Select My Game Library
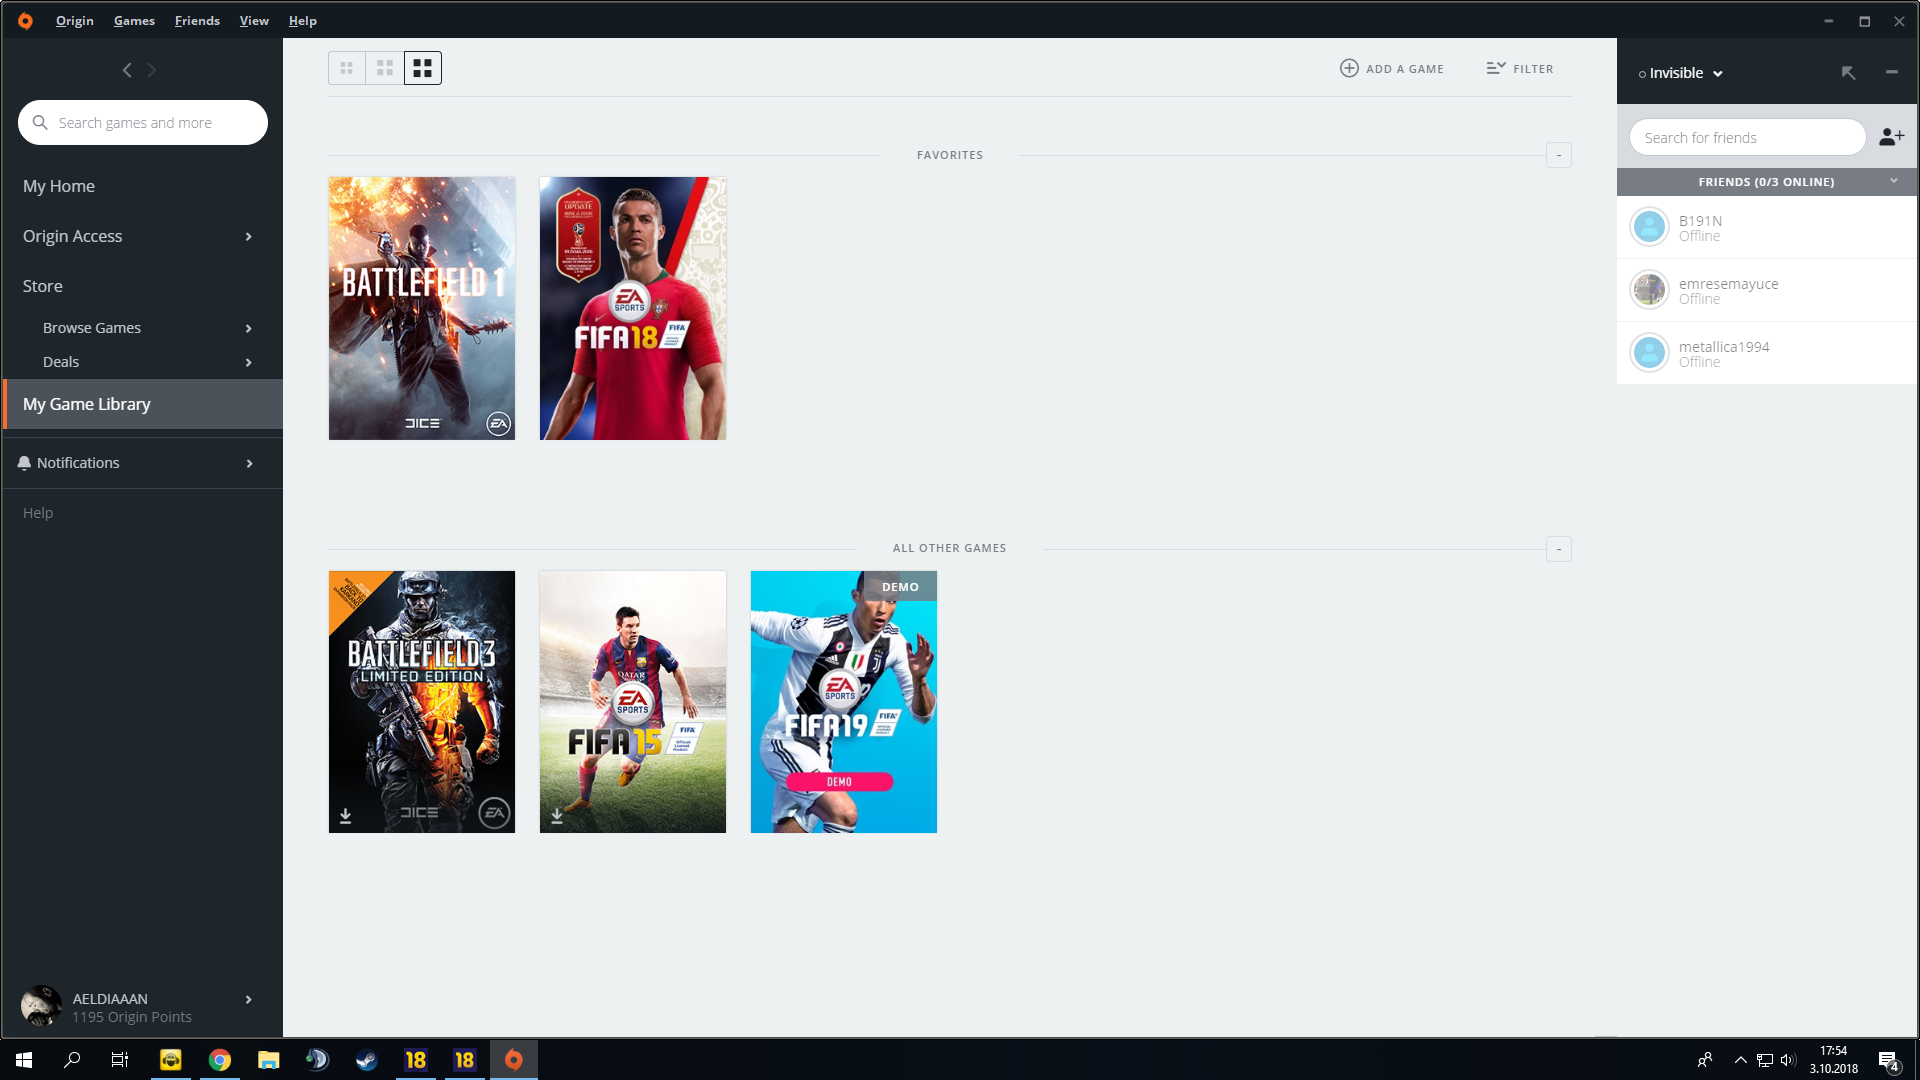 (x=142, y=404)
